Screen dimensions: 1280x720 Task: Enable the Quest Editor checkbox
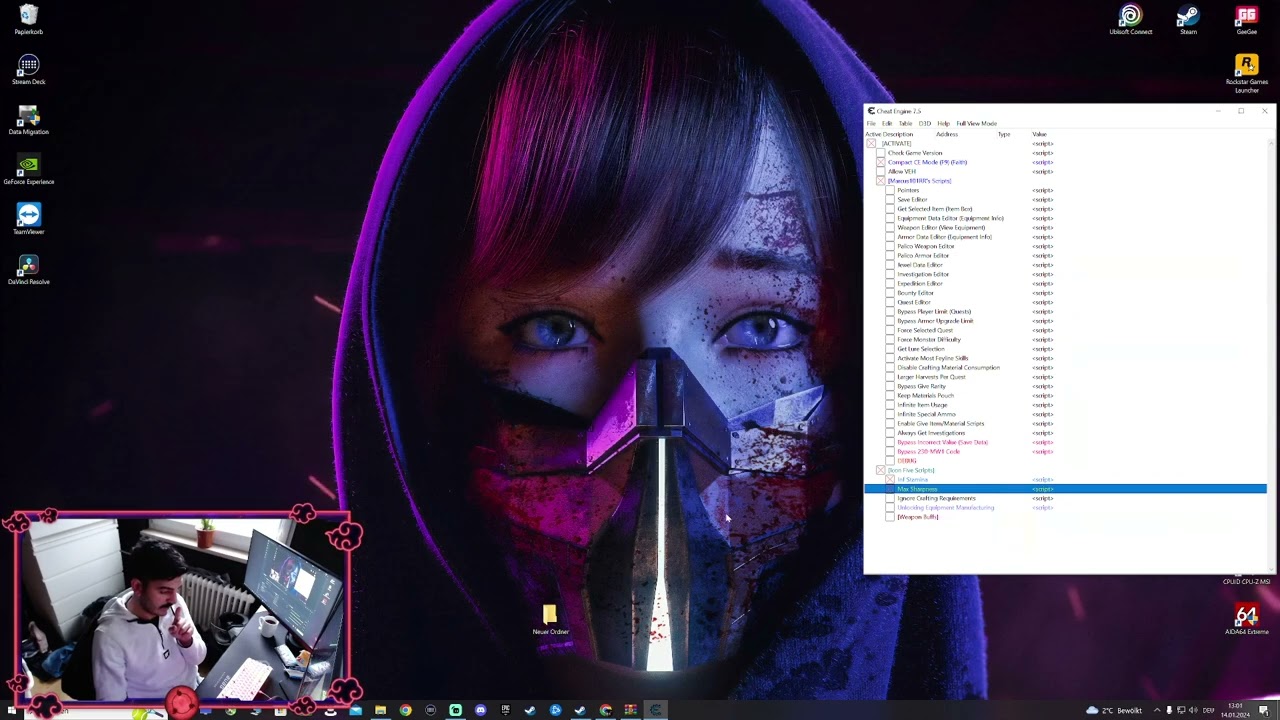pos(890,302)
